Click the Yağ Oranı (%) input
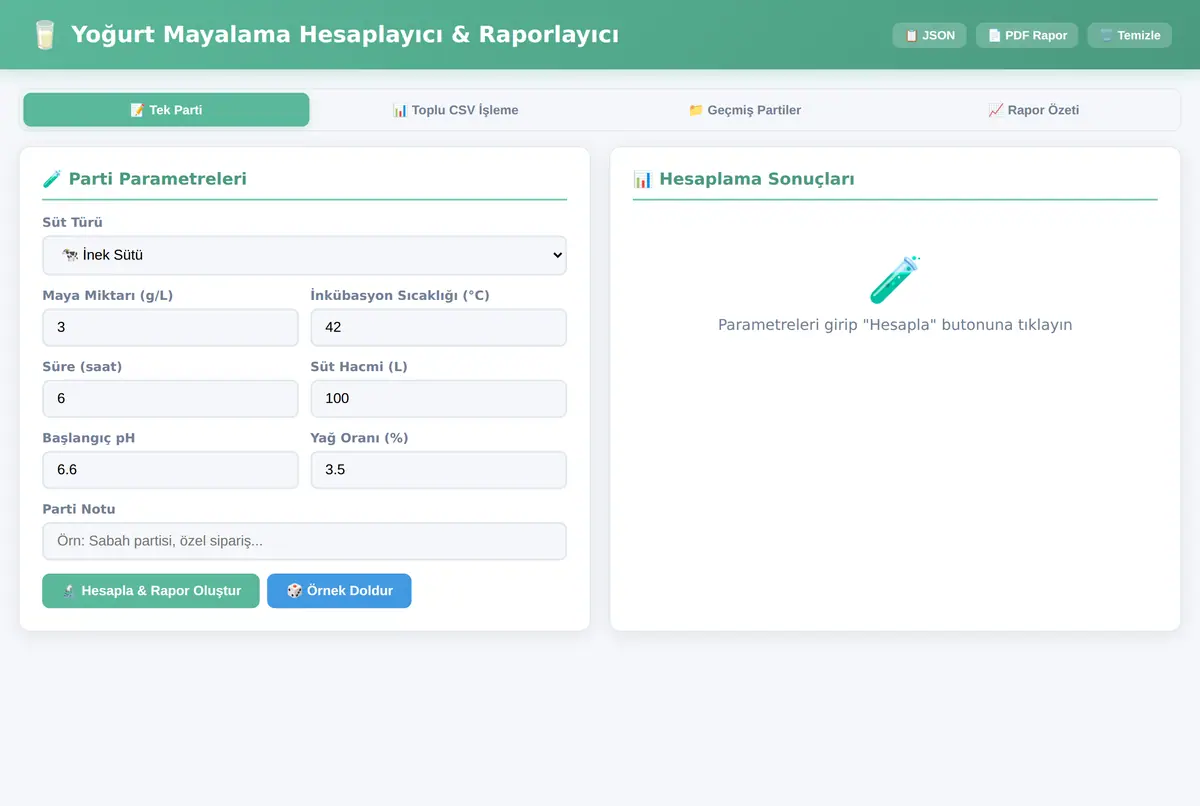 click(438, 469)
